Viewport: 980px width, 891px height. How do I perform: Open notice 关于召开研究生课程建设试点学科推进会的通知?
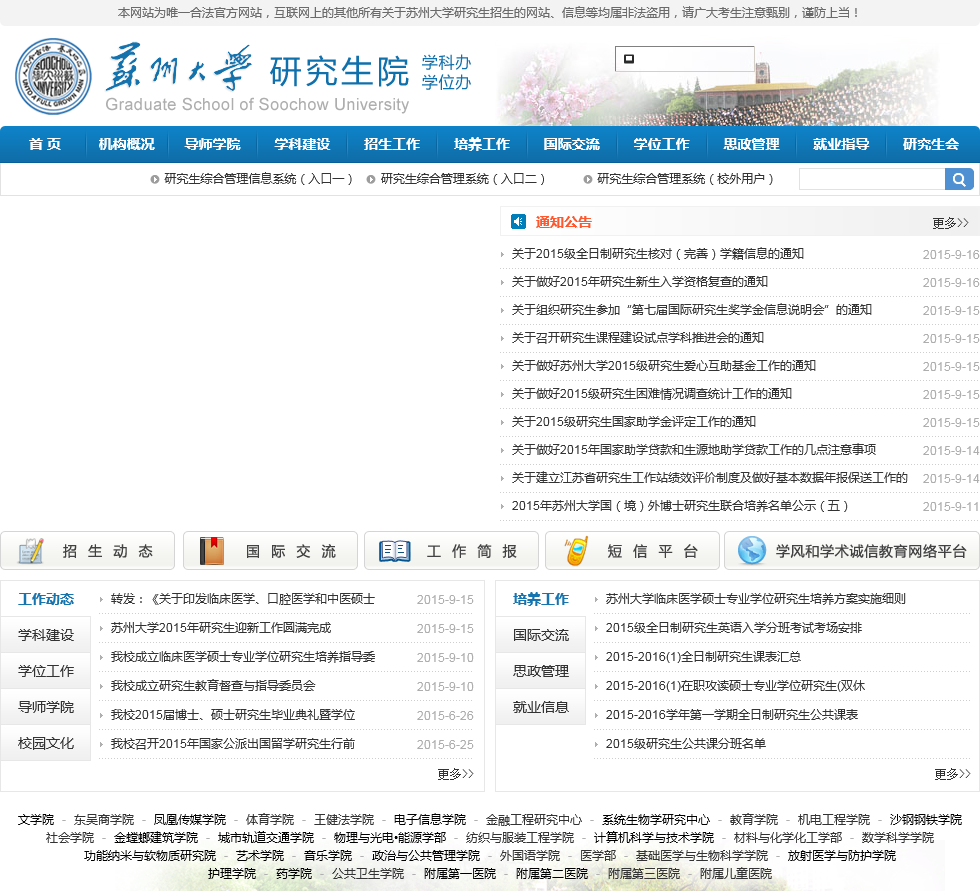[638, 338]
